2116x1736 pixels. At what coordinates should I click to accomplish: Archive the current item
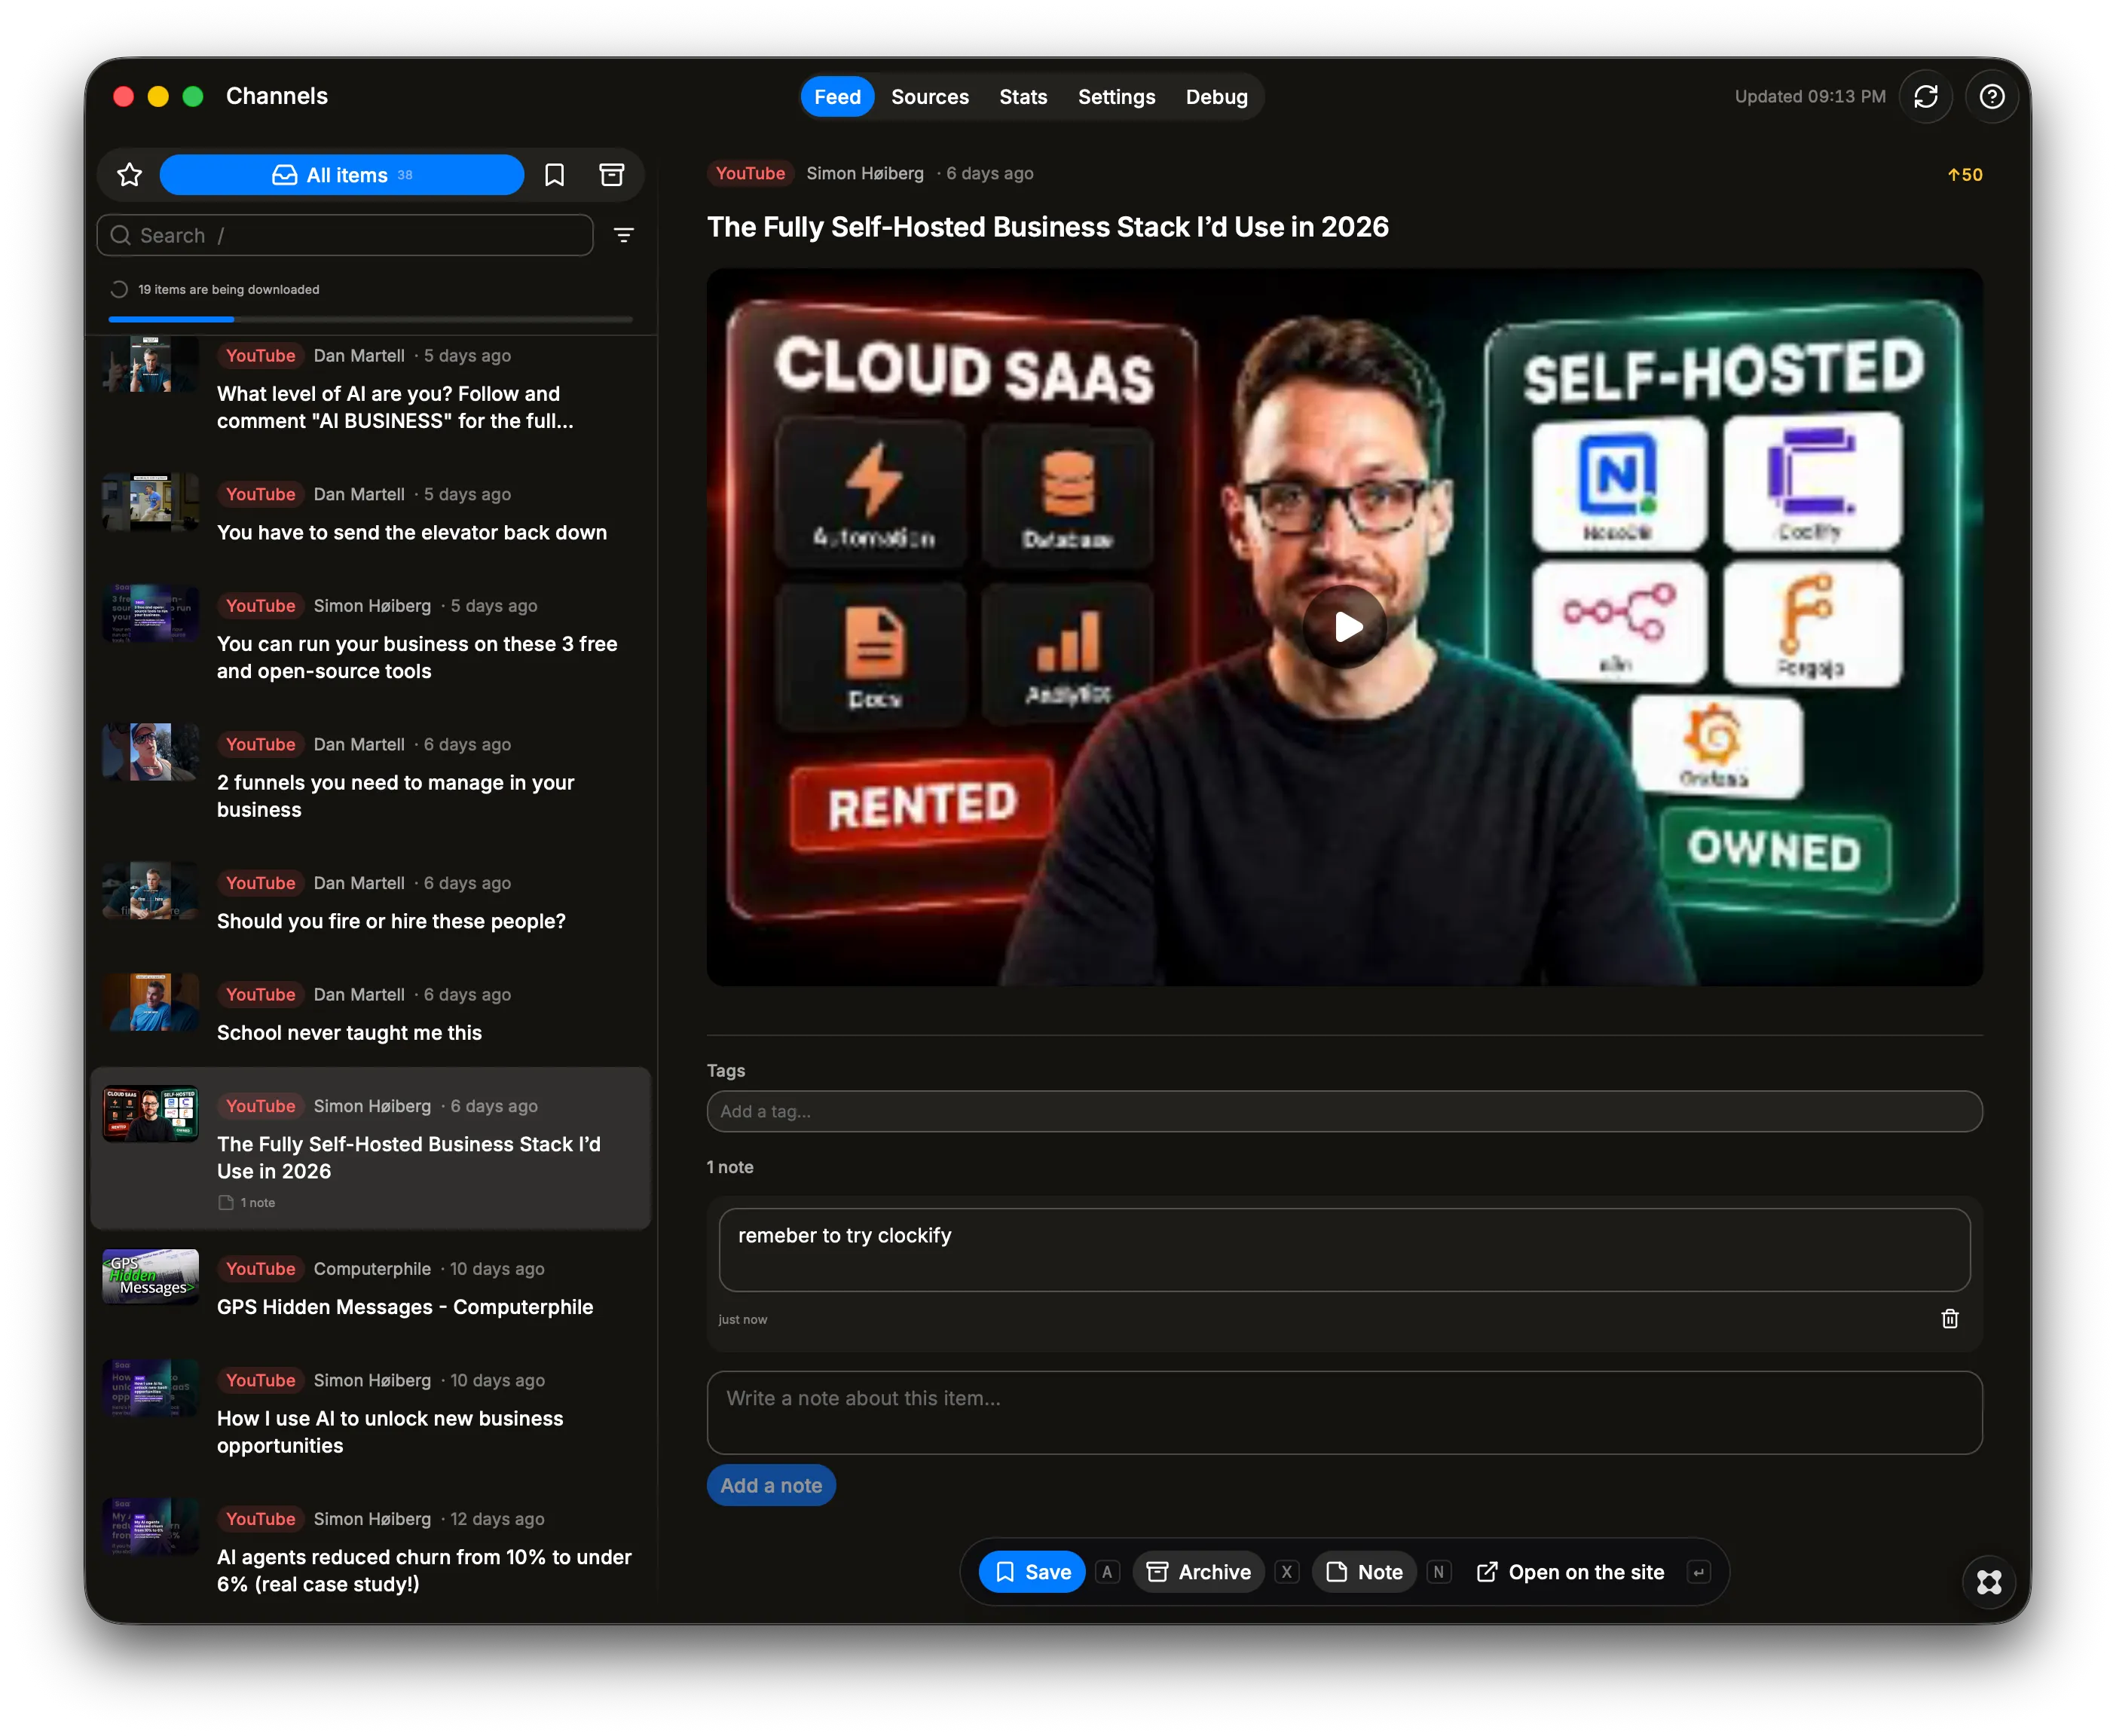coord(1198,1573)
